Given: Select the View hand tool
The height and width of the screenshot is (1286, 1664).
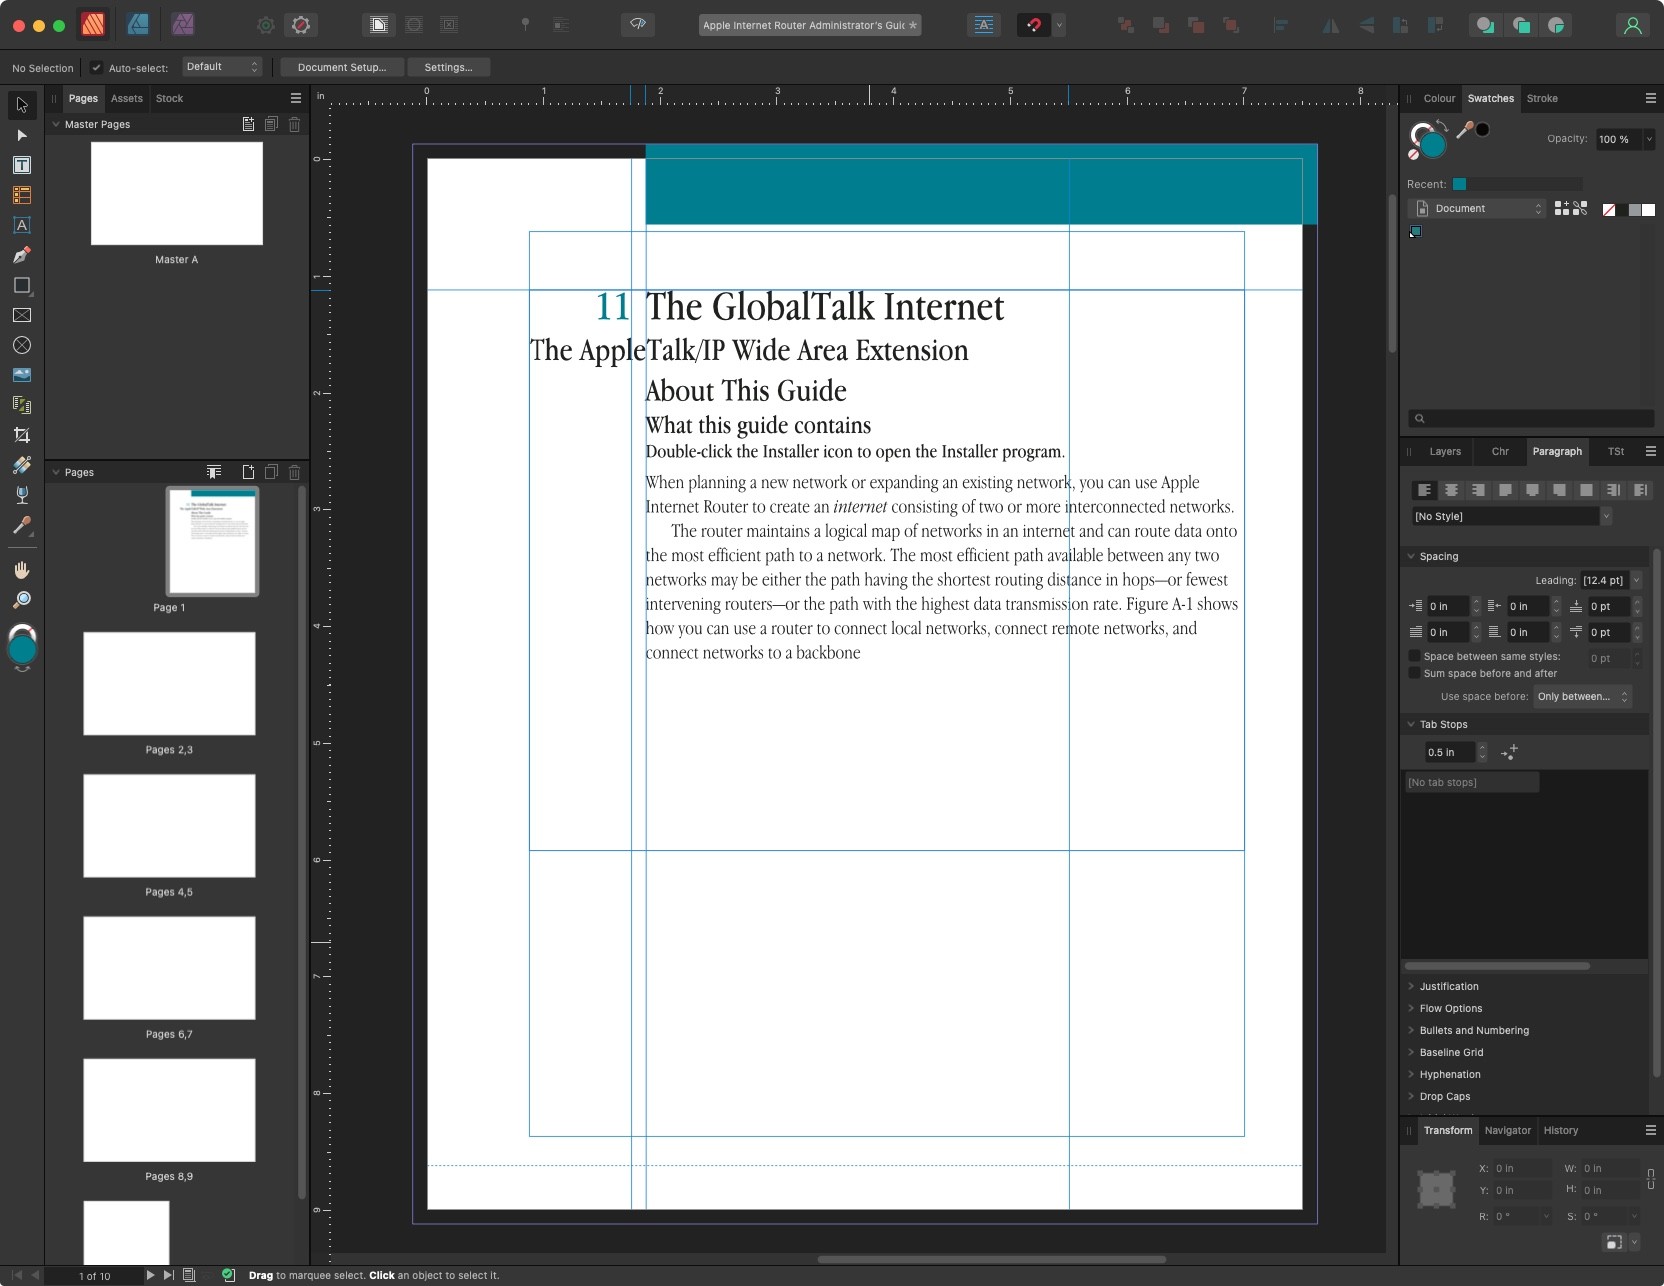Looking at the screenshot, I should (22, 570).
